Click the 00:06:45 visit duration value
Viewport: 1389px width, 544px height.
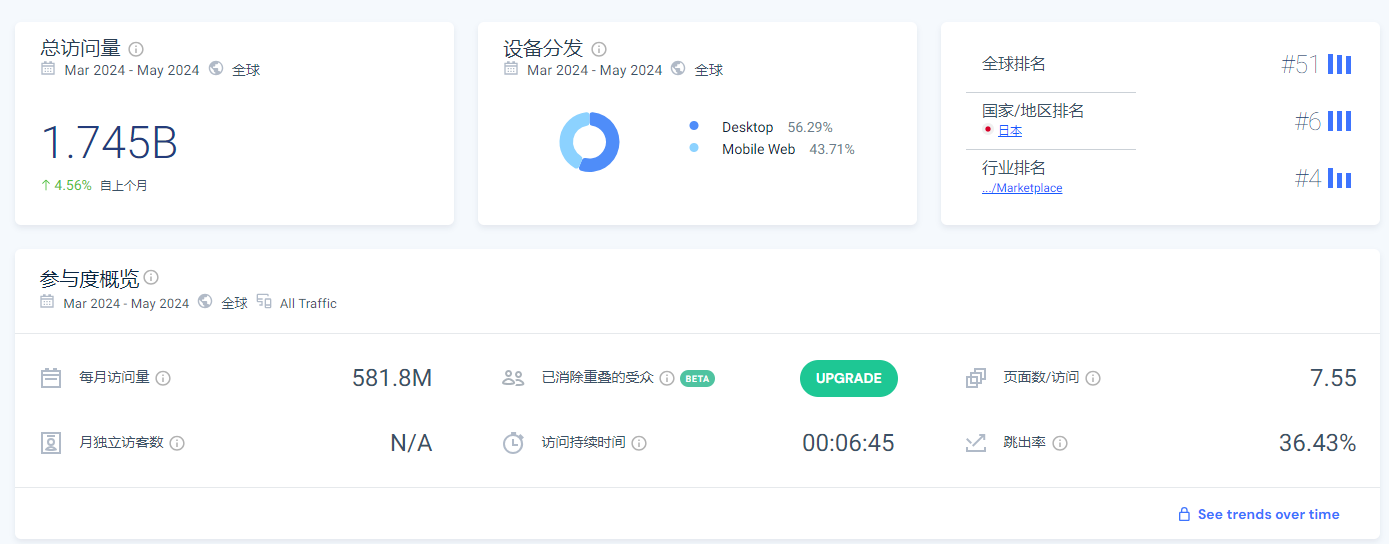848,443
